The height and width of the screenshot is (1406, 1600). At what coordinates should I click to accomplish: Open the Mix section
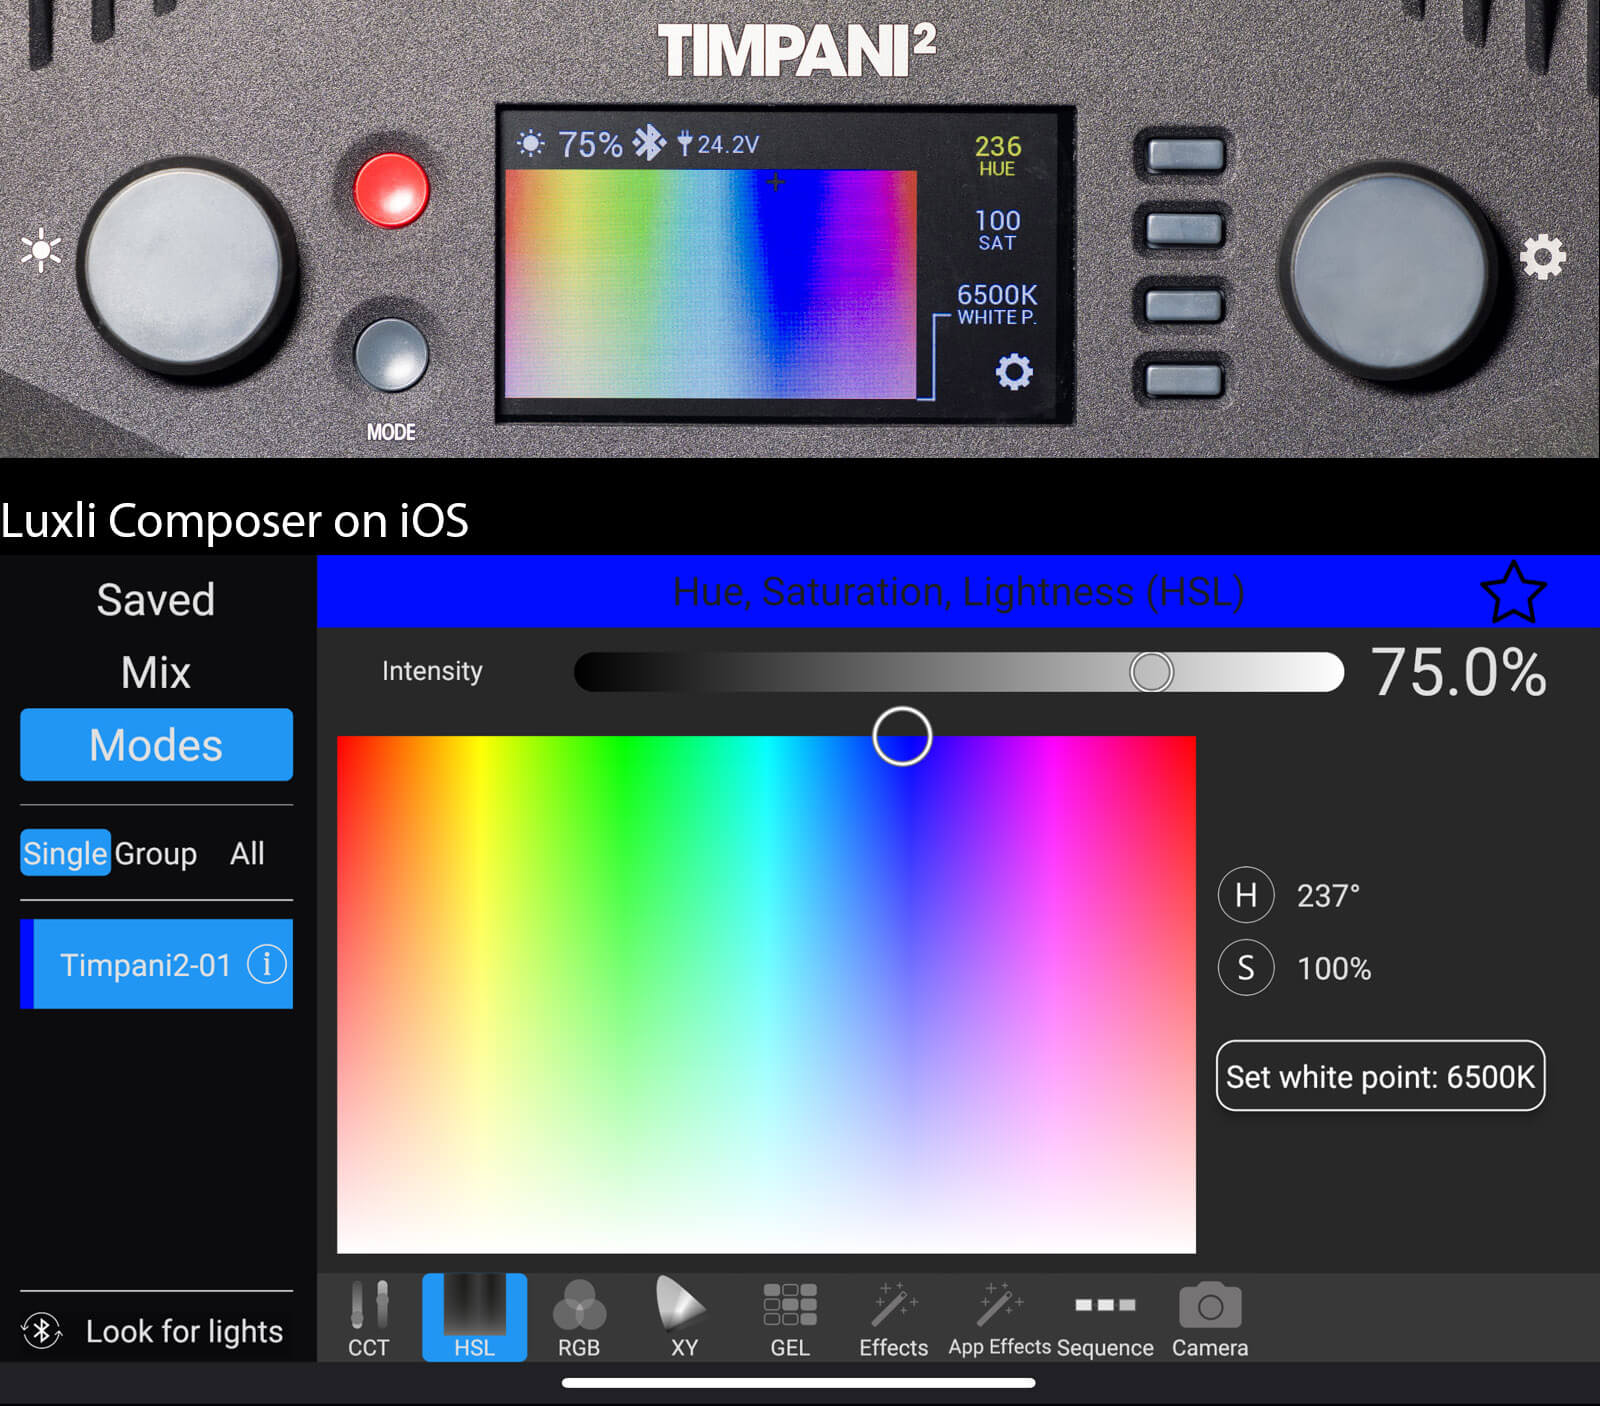tap(156, 672)
